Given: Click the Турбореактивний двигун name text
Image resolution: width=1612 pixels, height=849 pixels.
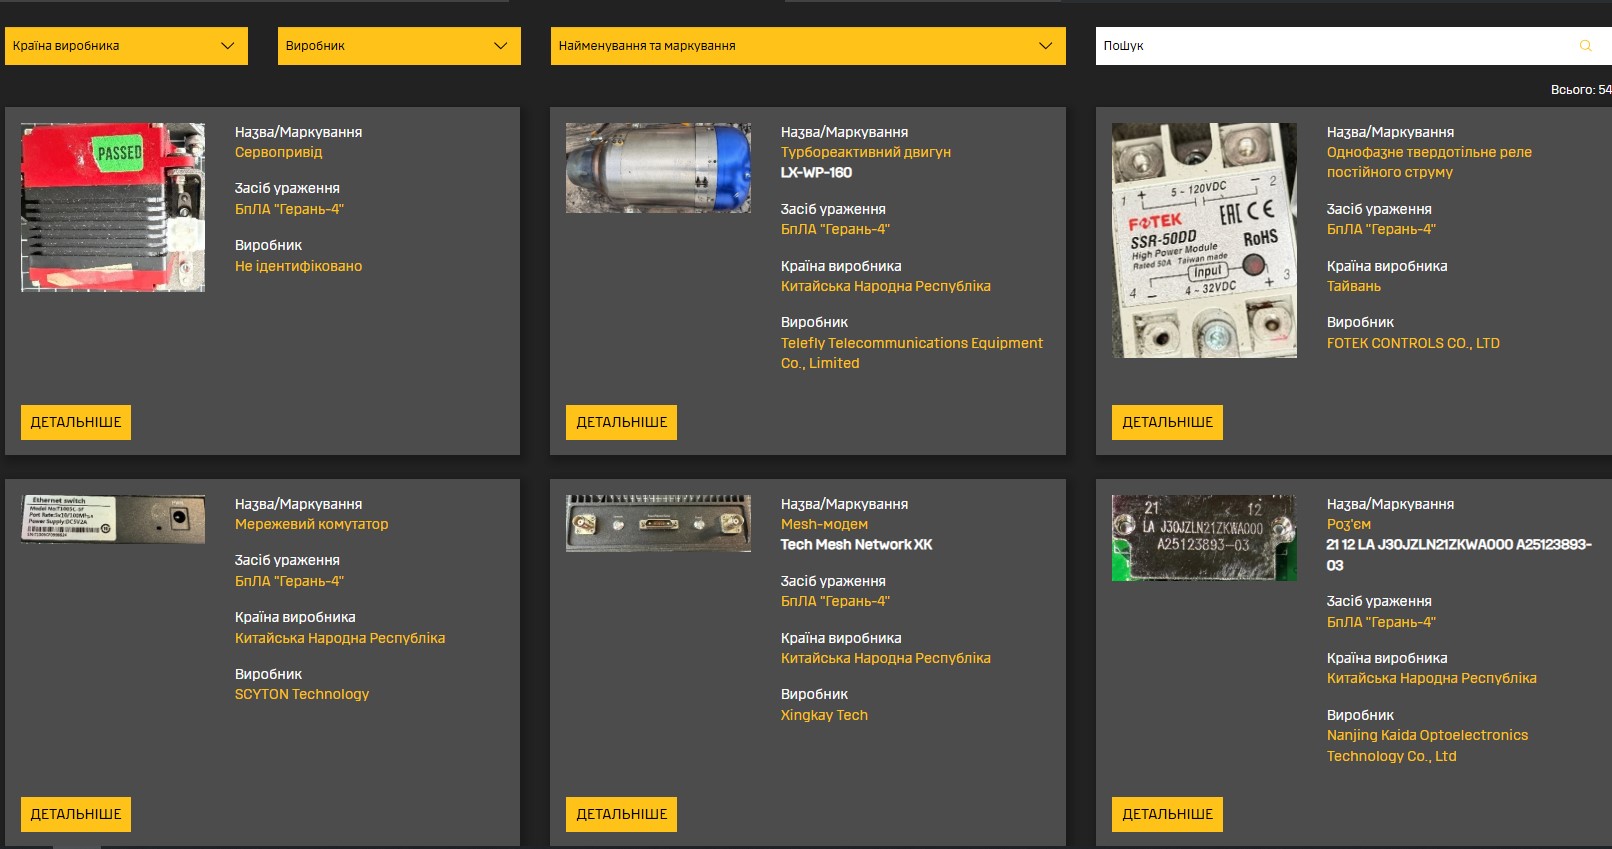Looking at the screenshot, I should [866, 152].
